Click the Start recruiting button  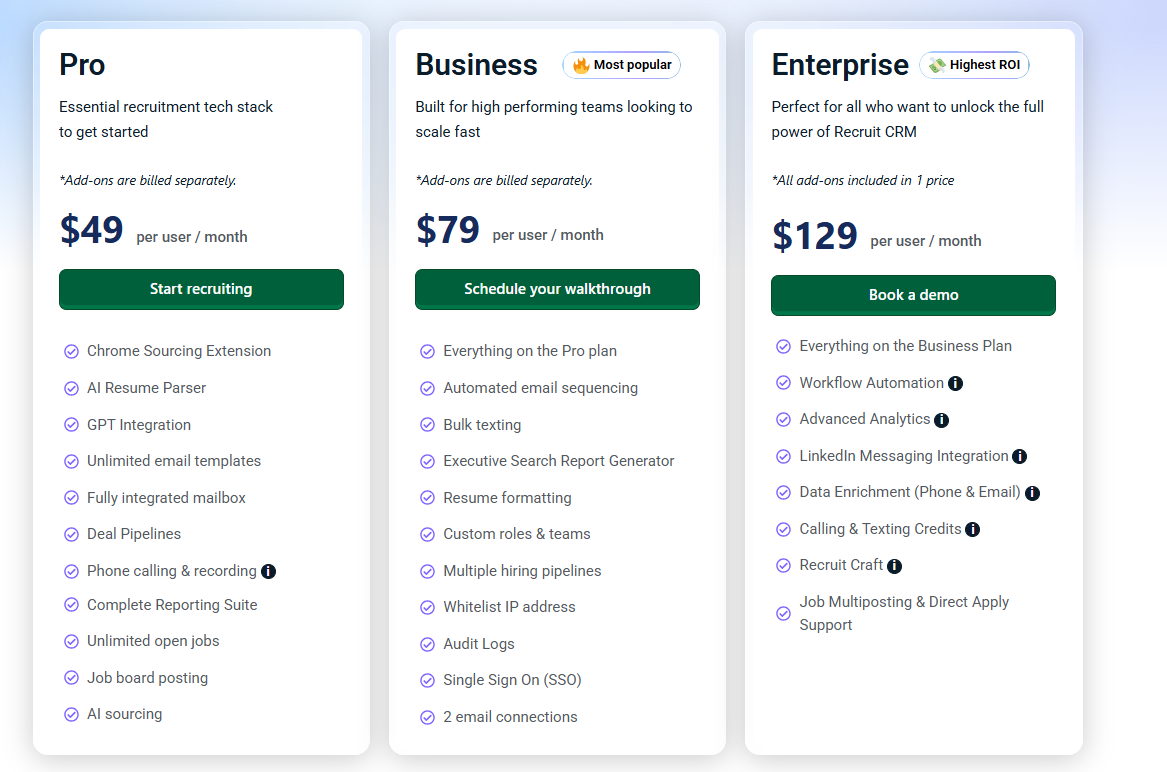201,289
